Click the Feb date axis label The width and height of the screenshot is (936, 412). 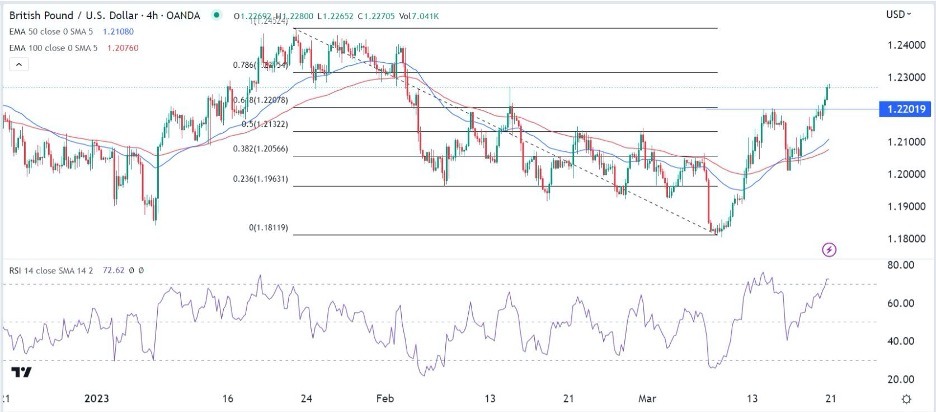click(x=384, y=399)
